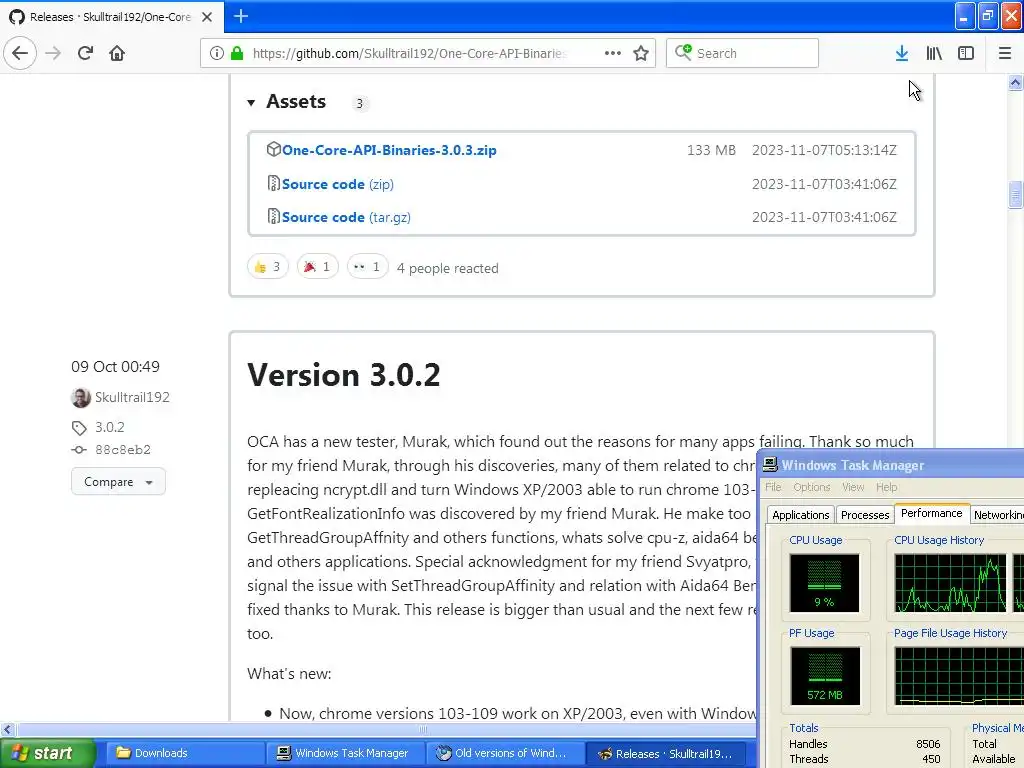Toggle the thumbs up reaction
Viewport: 1024px width, 768px height.
tap(268, 266)
